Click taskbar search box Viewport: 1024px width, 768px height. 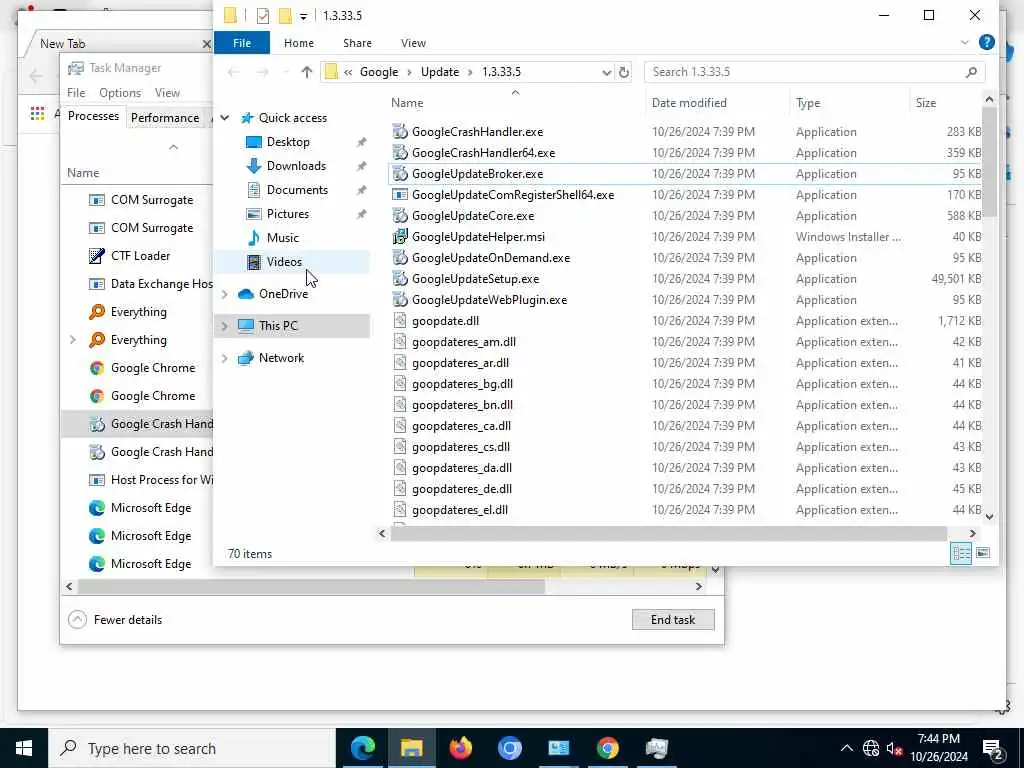[x=192, y=748]
